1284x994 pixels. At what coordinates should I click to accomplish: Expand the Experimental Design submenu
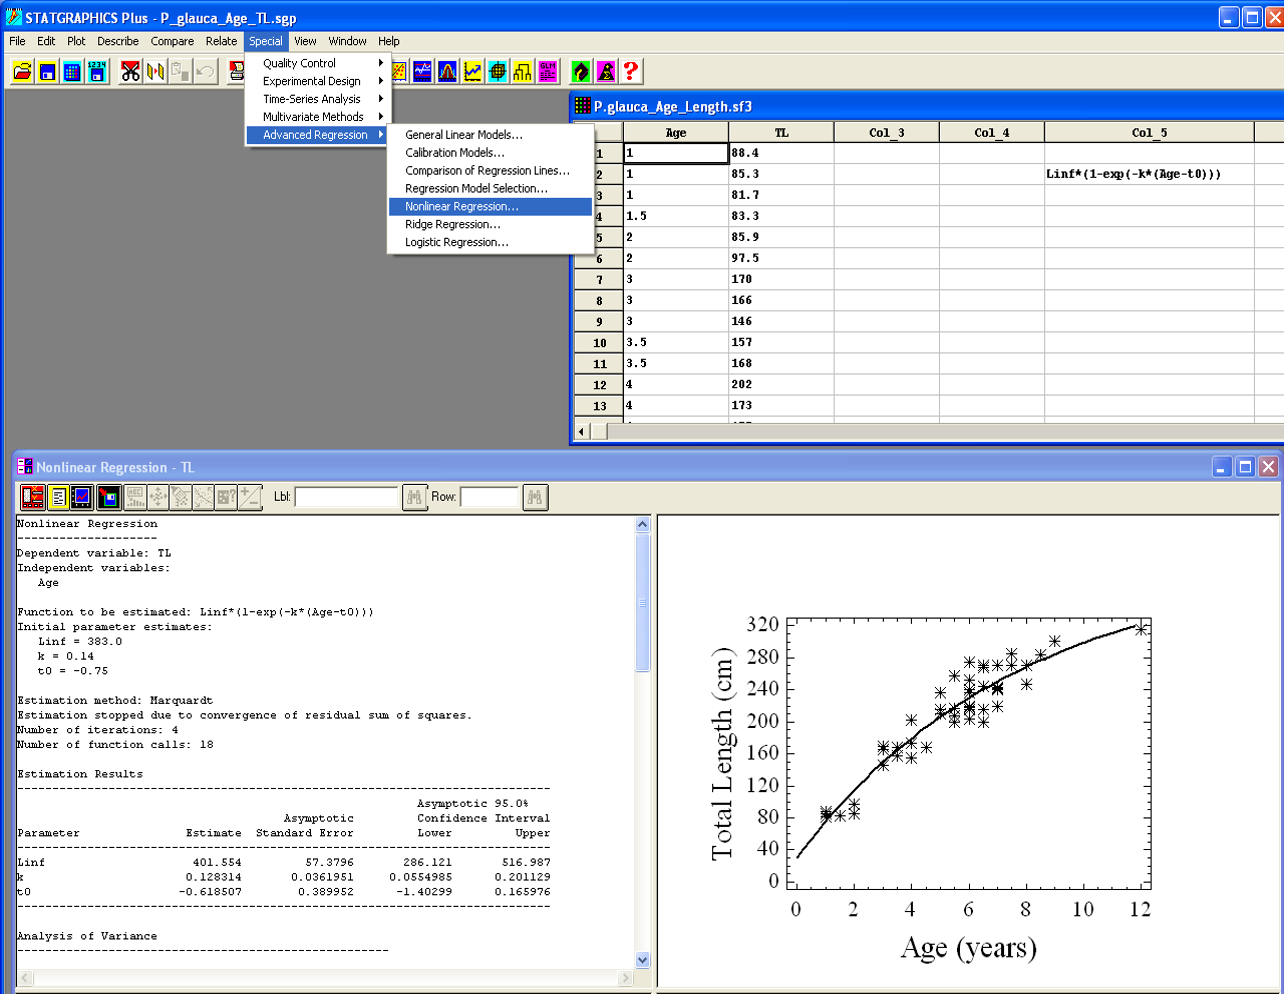(x=318, y=81)
